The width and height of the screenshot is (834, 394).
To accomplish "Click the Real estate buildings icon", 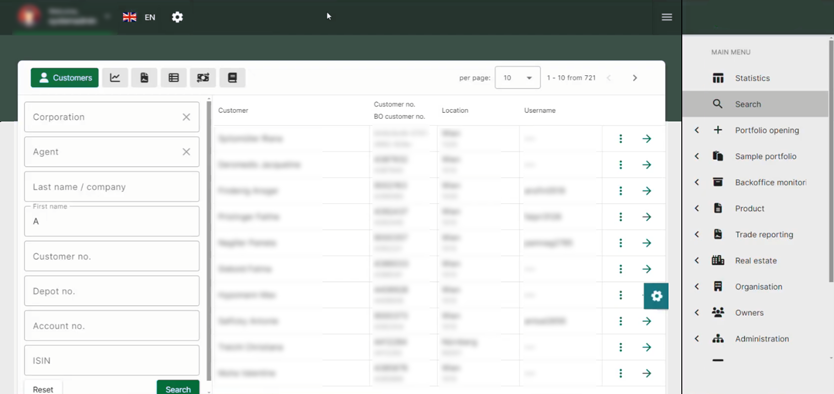I will pos(718,261).
